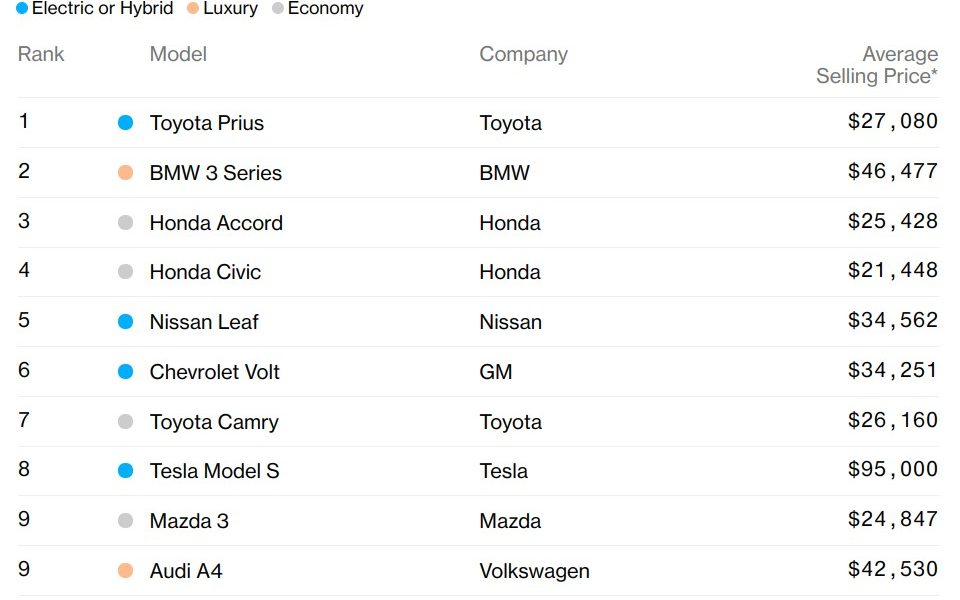This screenshot has height=600, width=960.
Task: Click the orange dot next to Audi A4
Action: point(126,571)
